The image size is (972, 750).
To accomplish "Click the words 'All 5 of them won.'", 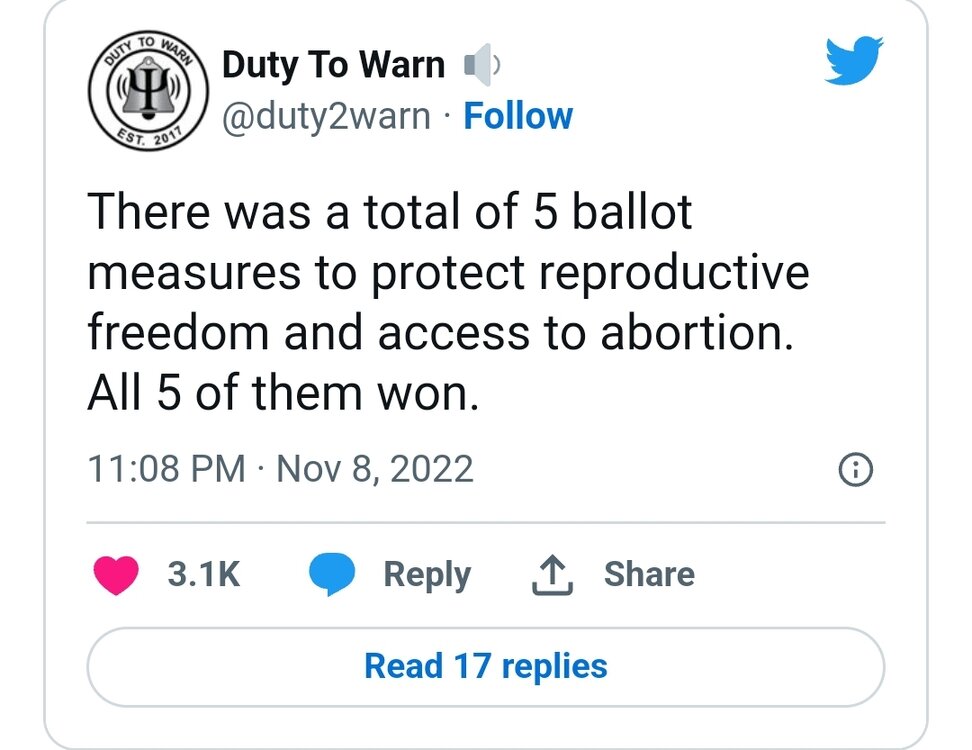I will 284,394.
